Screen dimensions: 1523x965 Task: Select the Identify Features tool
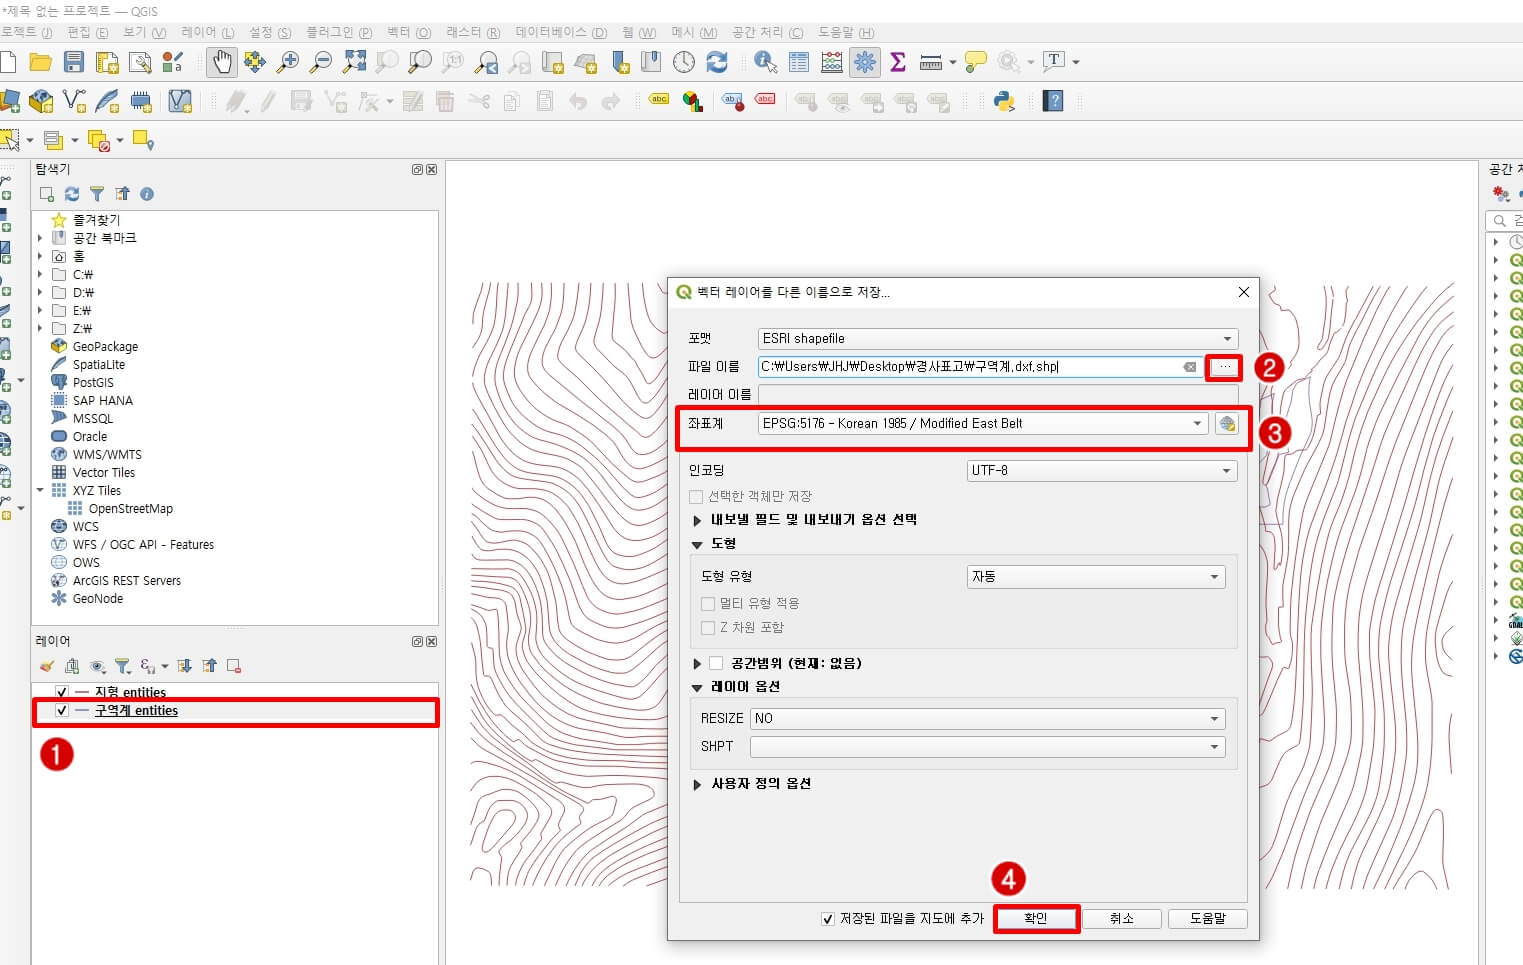pos(766,62)
